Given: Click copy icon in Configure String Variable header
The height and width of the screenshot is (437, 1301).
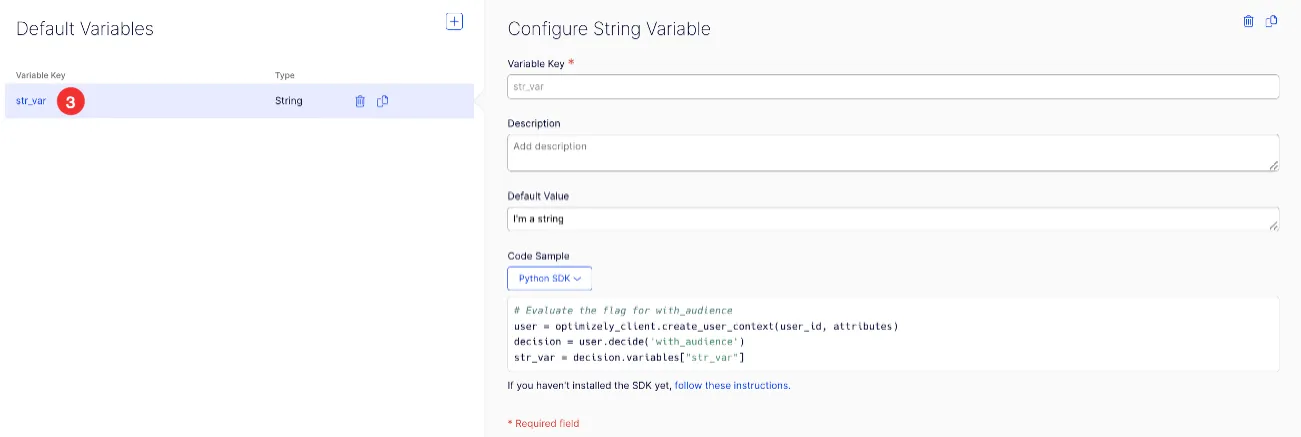Looking at the screenshot, I should [x=1272, y=21].
